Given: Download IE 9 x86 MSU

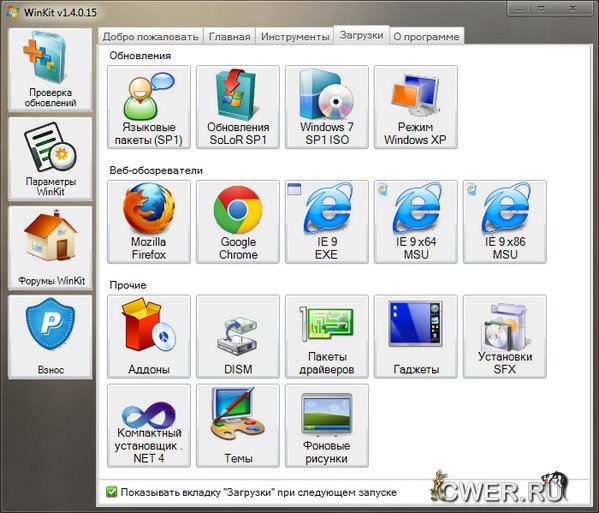Looking at the screenshot, I should point(505,222).
